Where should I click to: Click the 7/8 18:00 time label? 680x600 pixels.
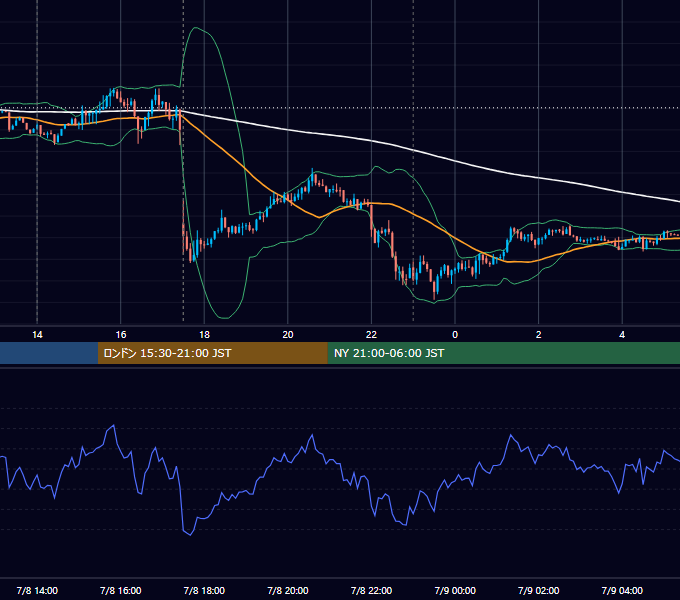click(x=204, y=590)
